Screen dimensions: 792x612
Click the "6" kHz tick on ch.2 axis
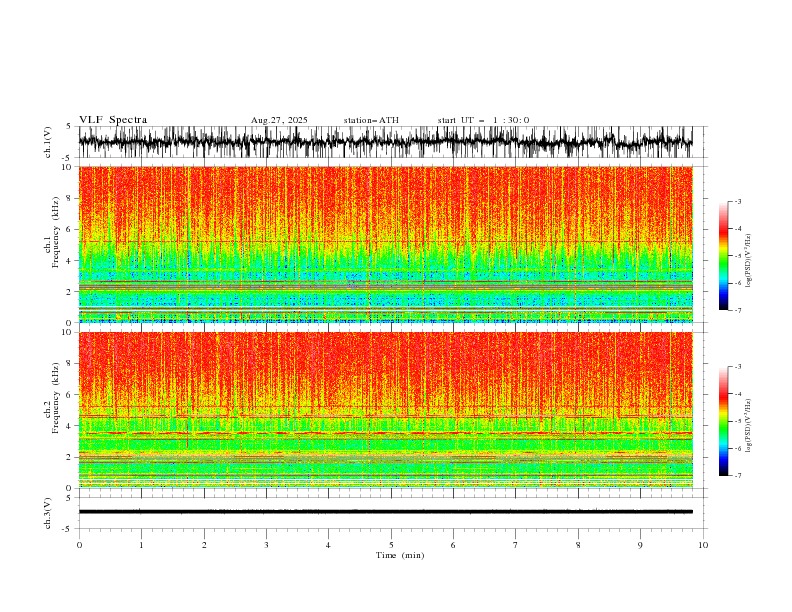[70, 395]
